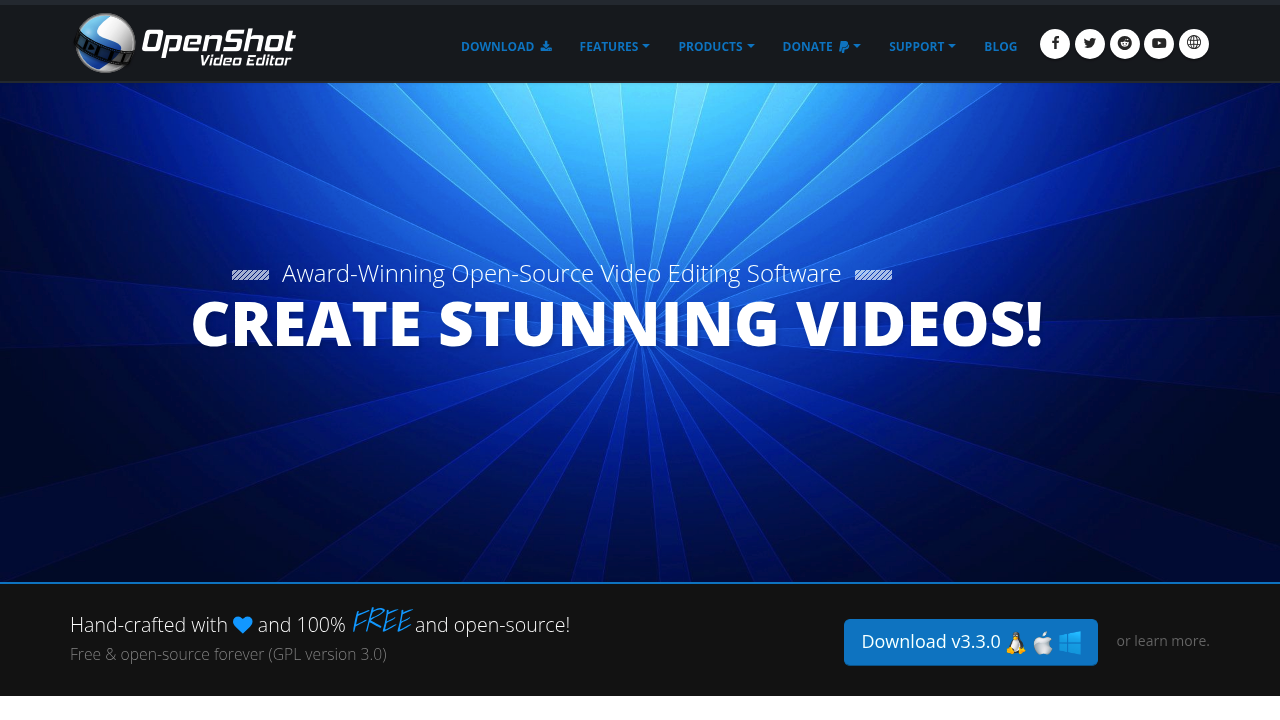
Task: Click the OpenShot Video Editor logo
Action: coord(186,43)
